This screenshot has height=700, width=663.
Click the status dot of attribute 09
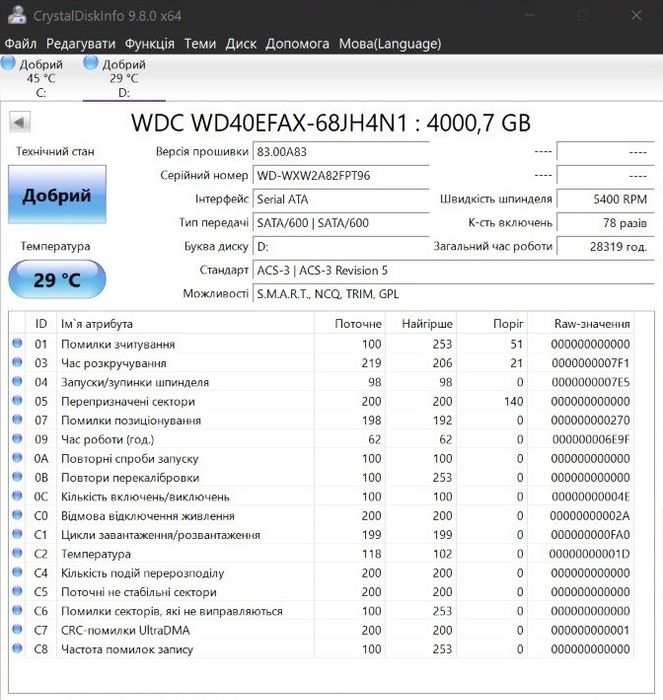click(x=17, y=438)
